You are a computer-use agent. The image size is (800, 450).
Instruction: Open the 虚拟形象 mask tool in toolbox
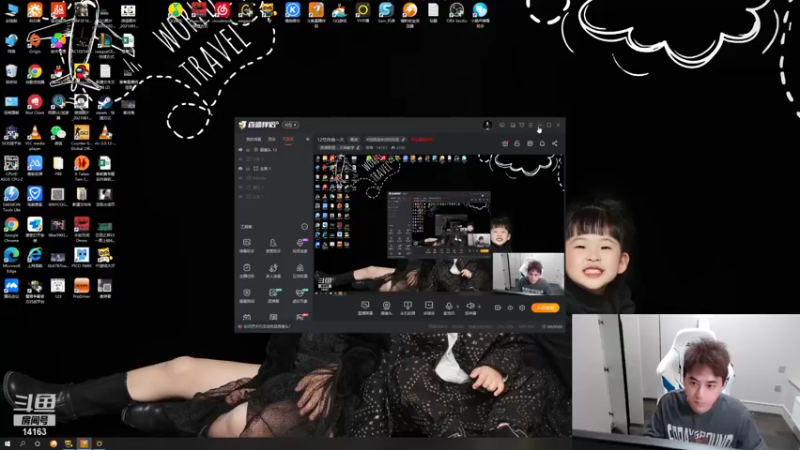click(x=300, y=295)
